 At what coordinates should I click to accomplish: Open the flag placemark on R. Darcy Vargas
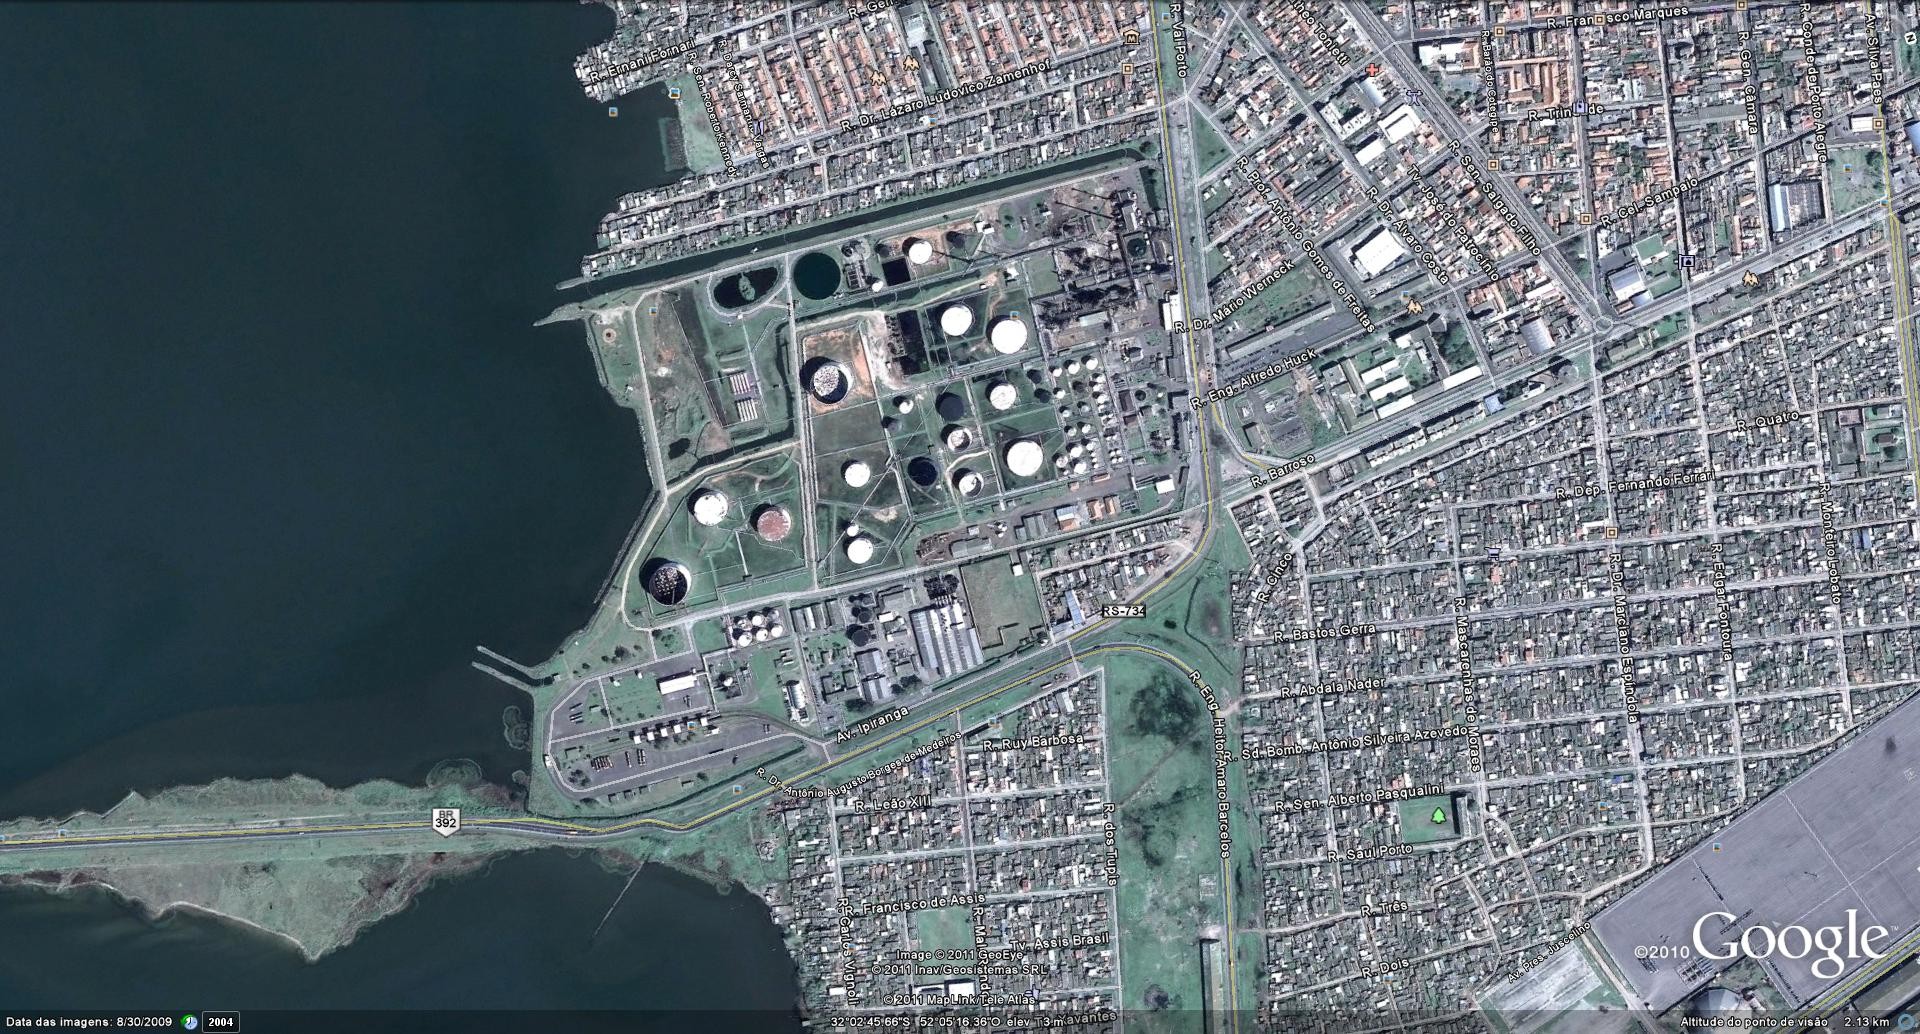(x=758, y=127)
